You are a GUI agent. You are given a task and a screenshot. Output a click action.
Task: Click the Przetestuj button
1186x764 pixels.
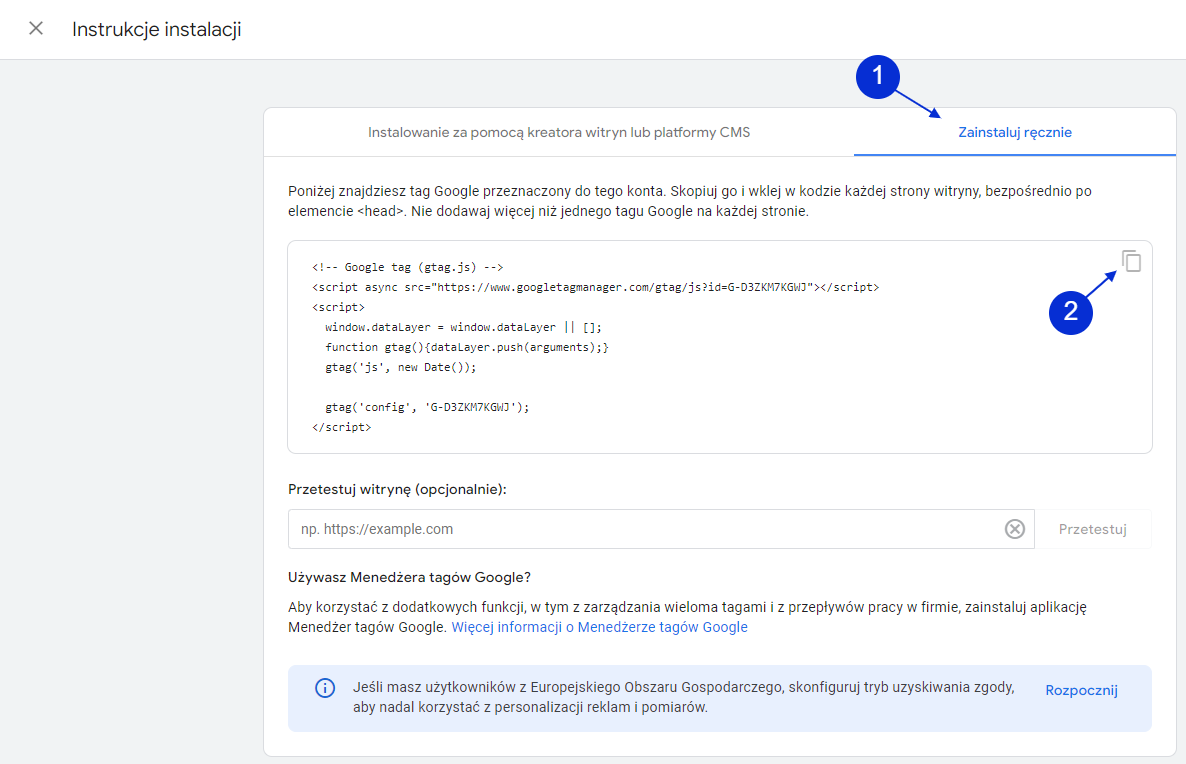(x=1092, y=529)
